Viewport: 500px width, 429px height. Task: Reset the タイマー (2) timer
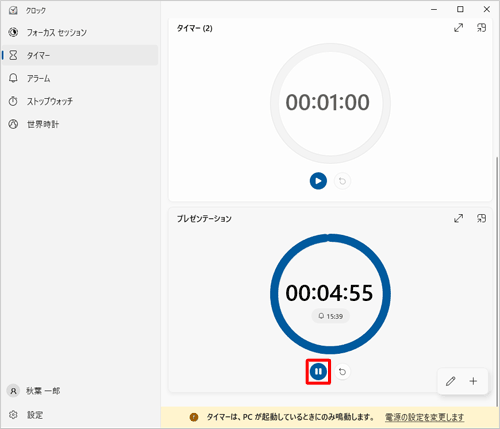pos(342,181)
